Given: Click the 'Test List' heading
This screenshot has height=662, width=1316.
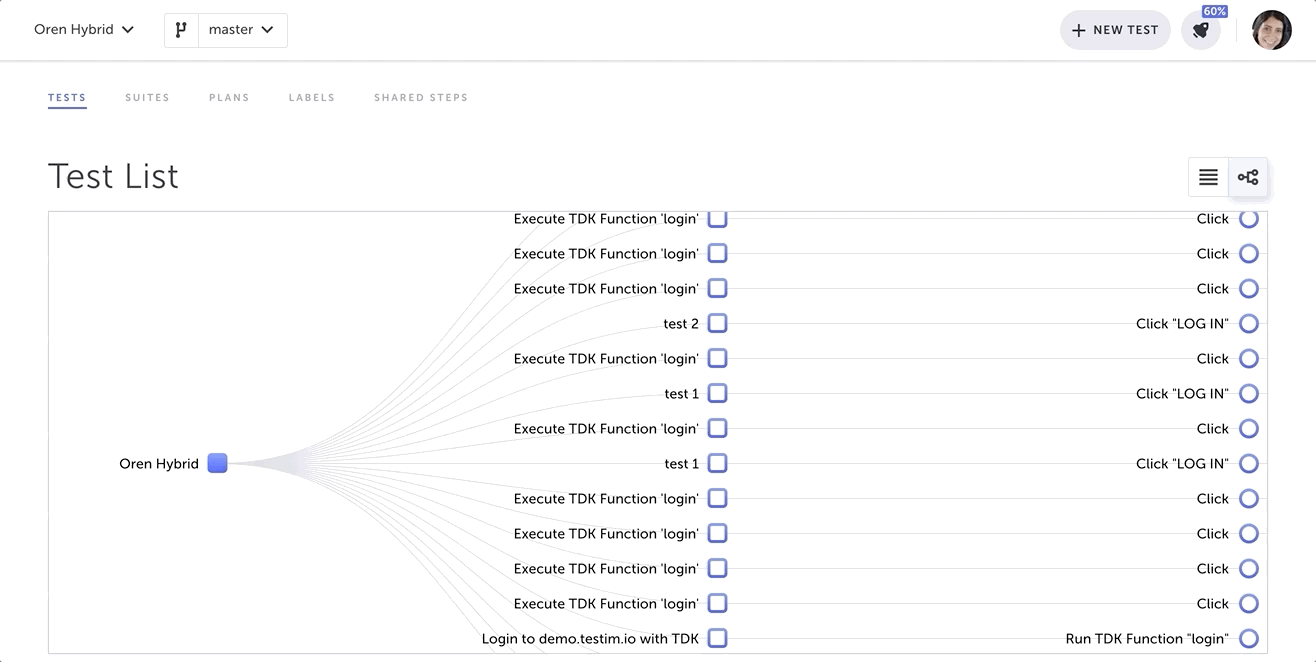Looking at the screenshot, I should [x=113, y=176].
